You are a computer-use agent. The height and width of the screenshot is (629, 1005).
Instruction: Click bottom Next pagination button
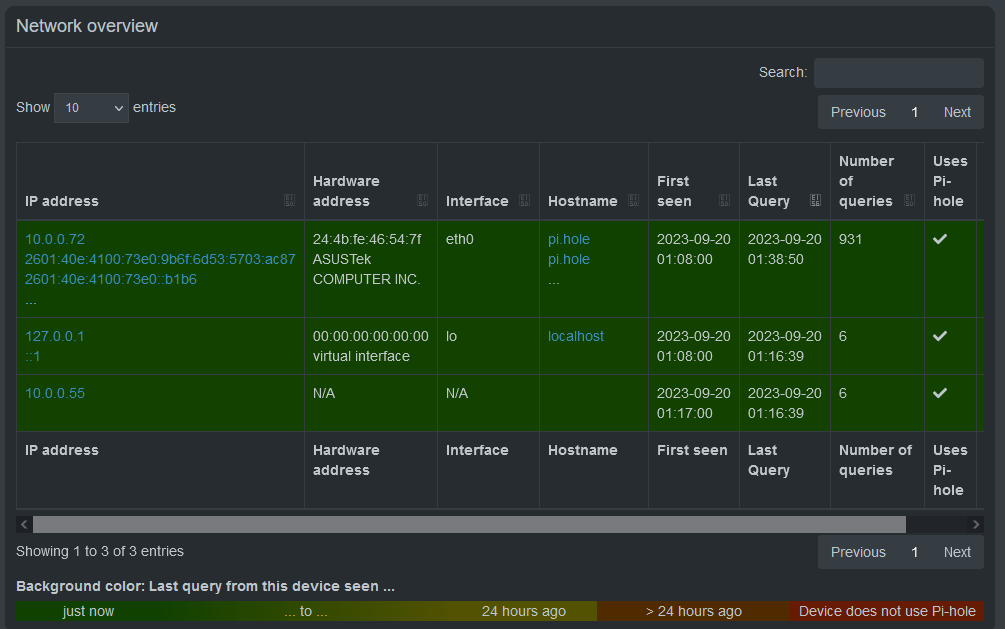coord(957,552)
